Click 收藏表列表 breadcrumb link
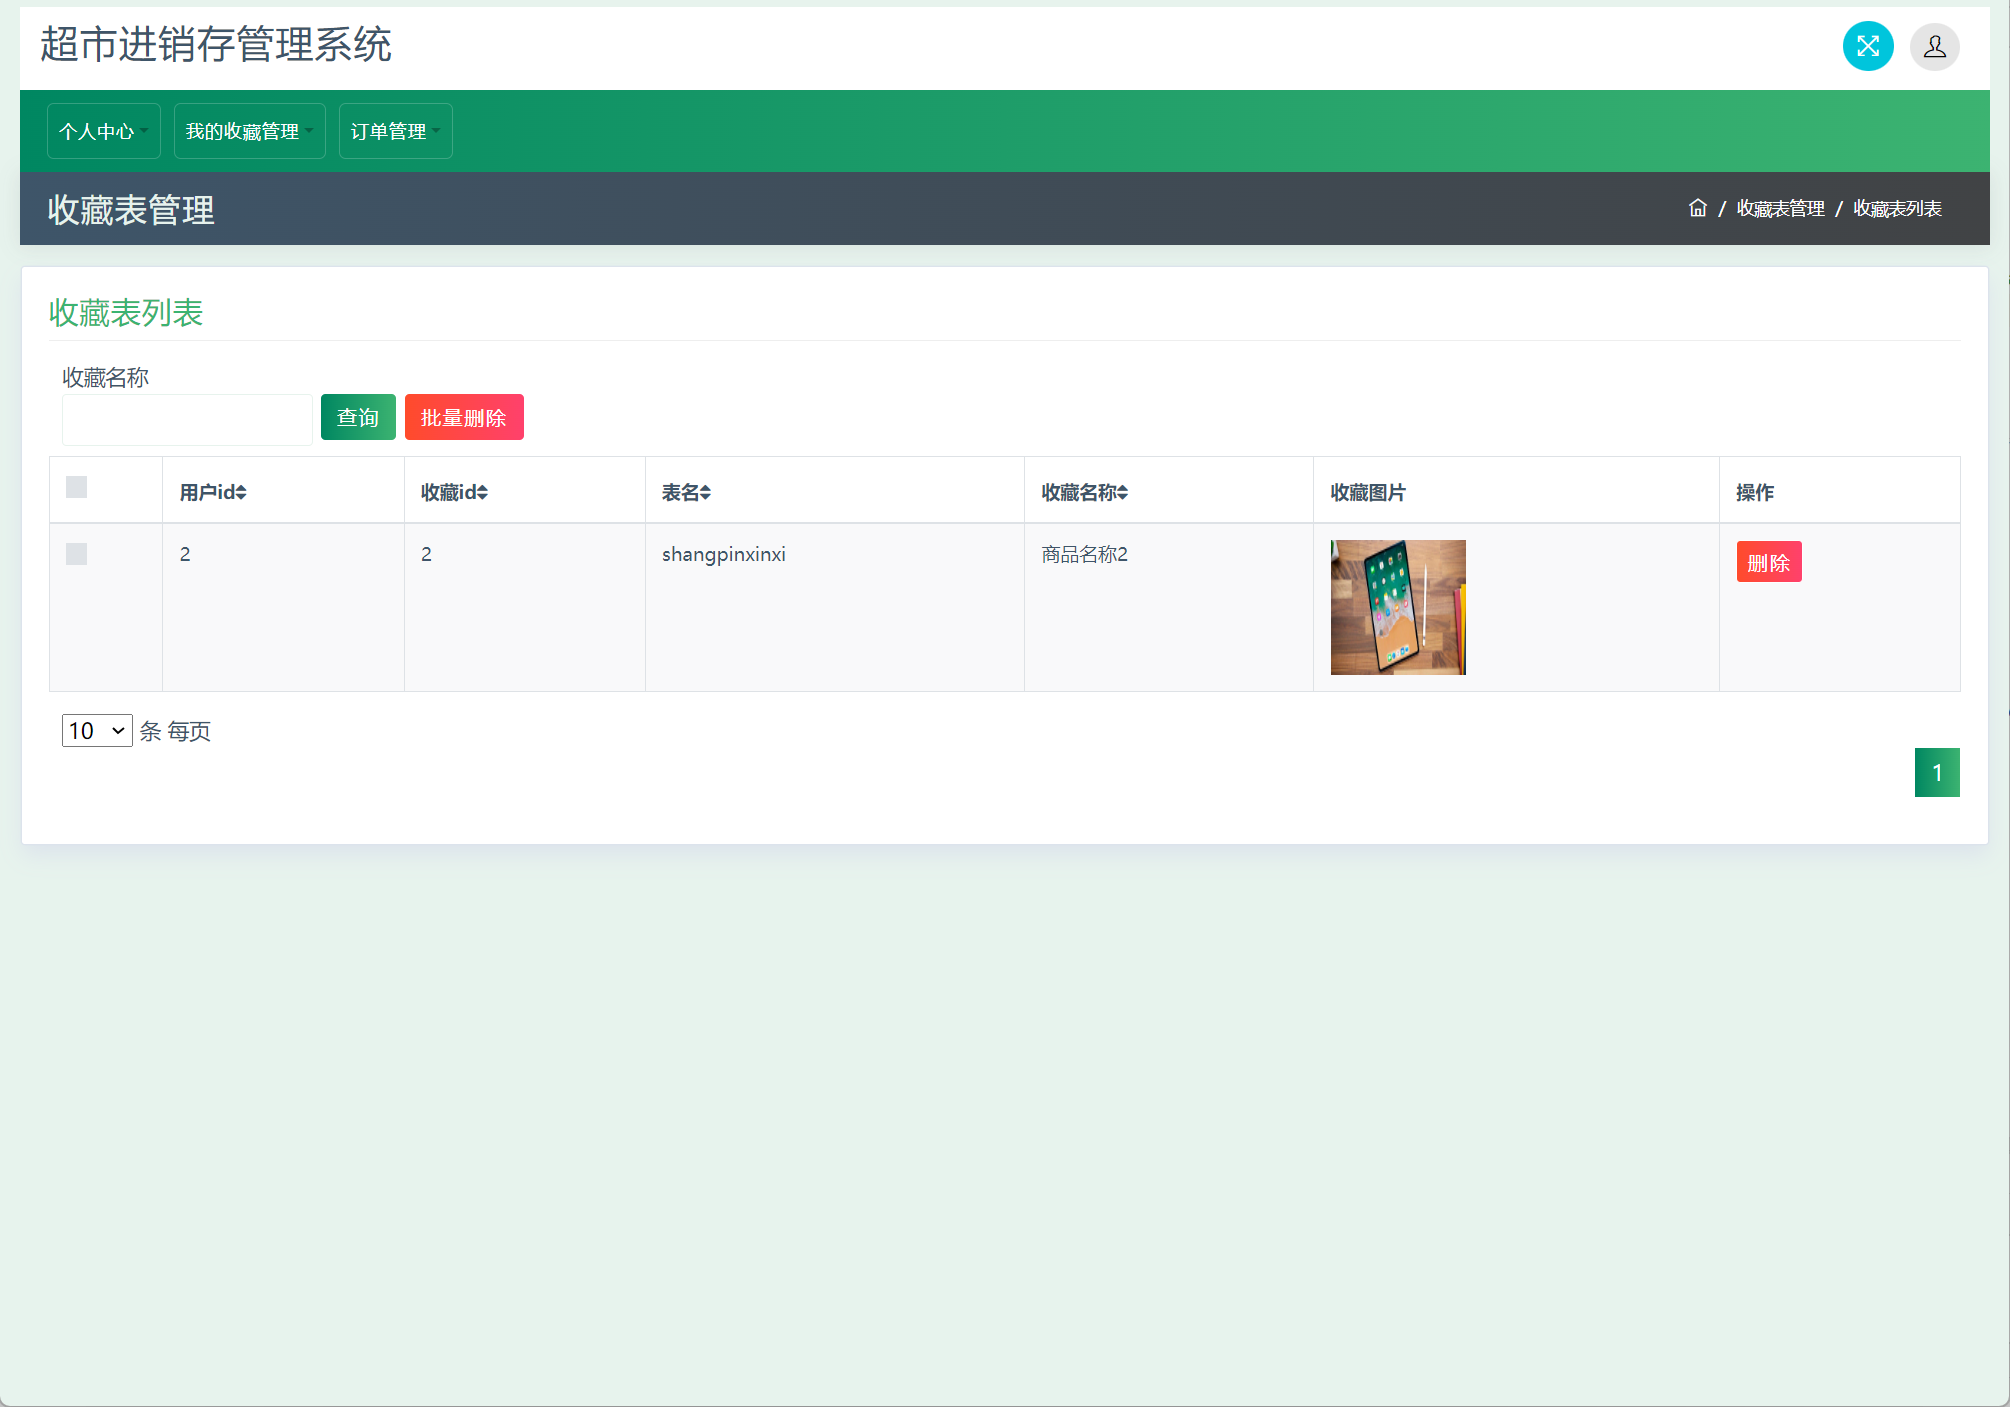 click(x=1897, y=208)
